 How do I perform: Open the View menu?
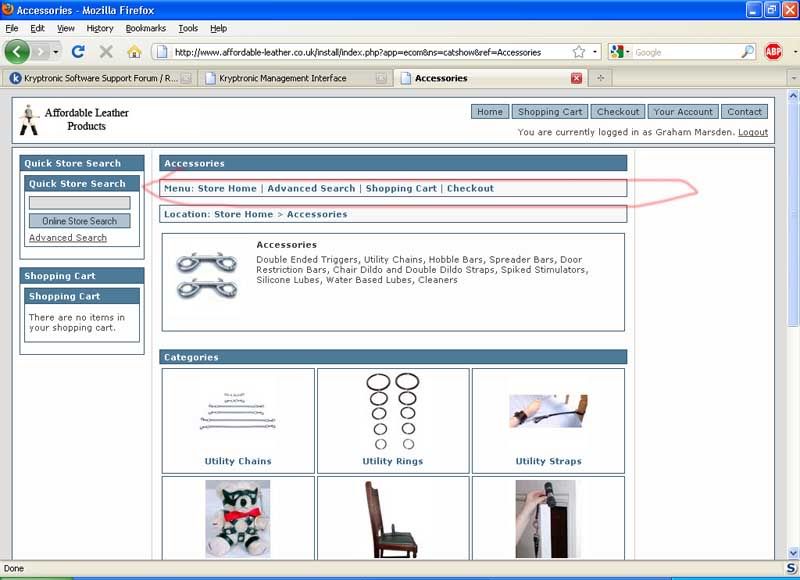point(66,29)
